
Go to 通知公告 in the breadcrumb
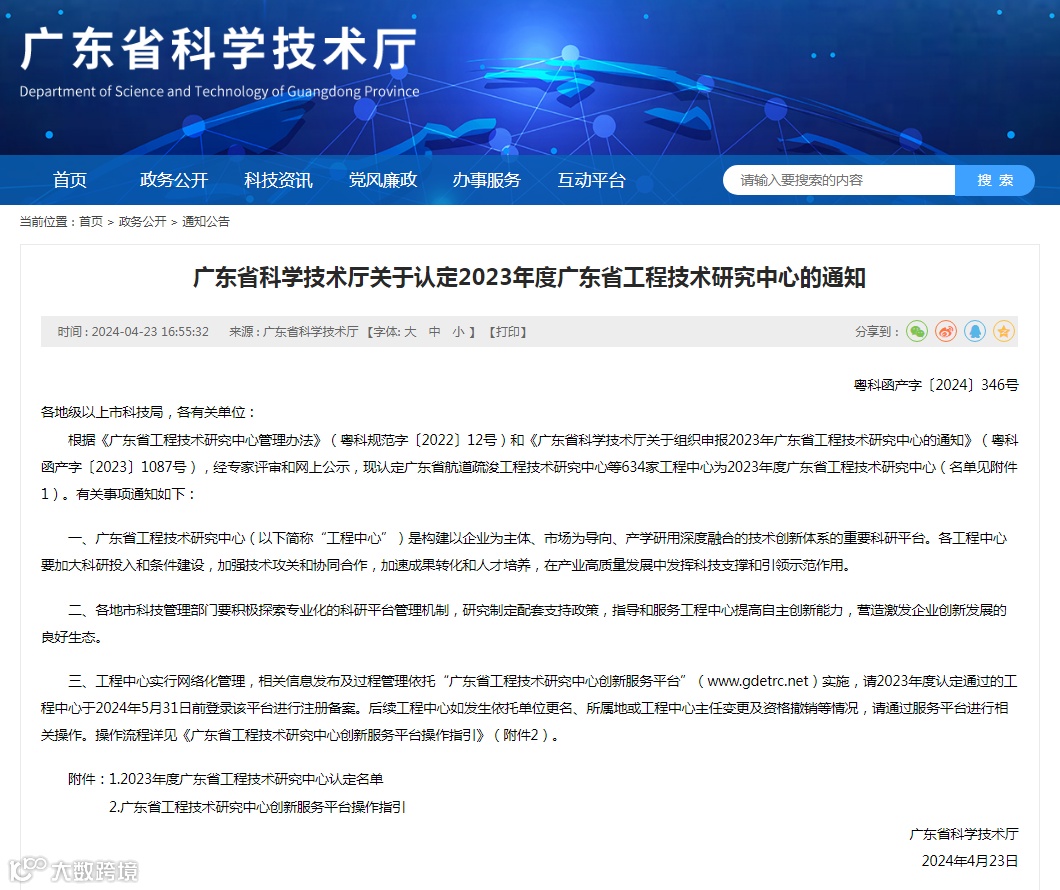[206, 222]
